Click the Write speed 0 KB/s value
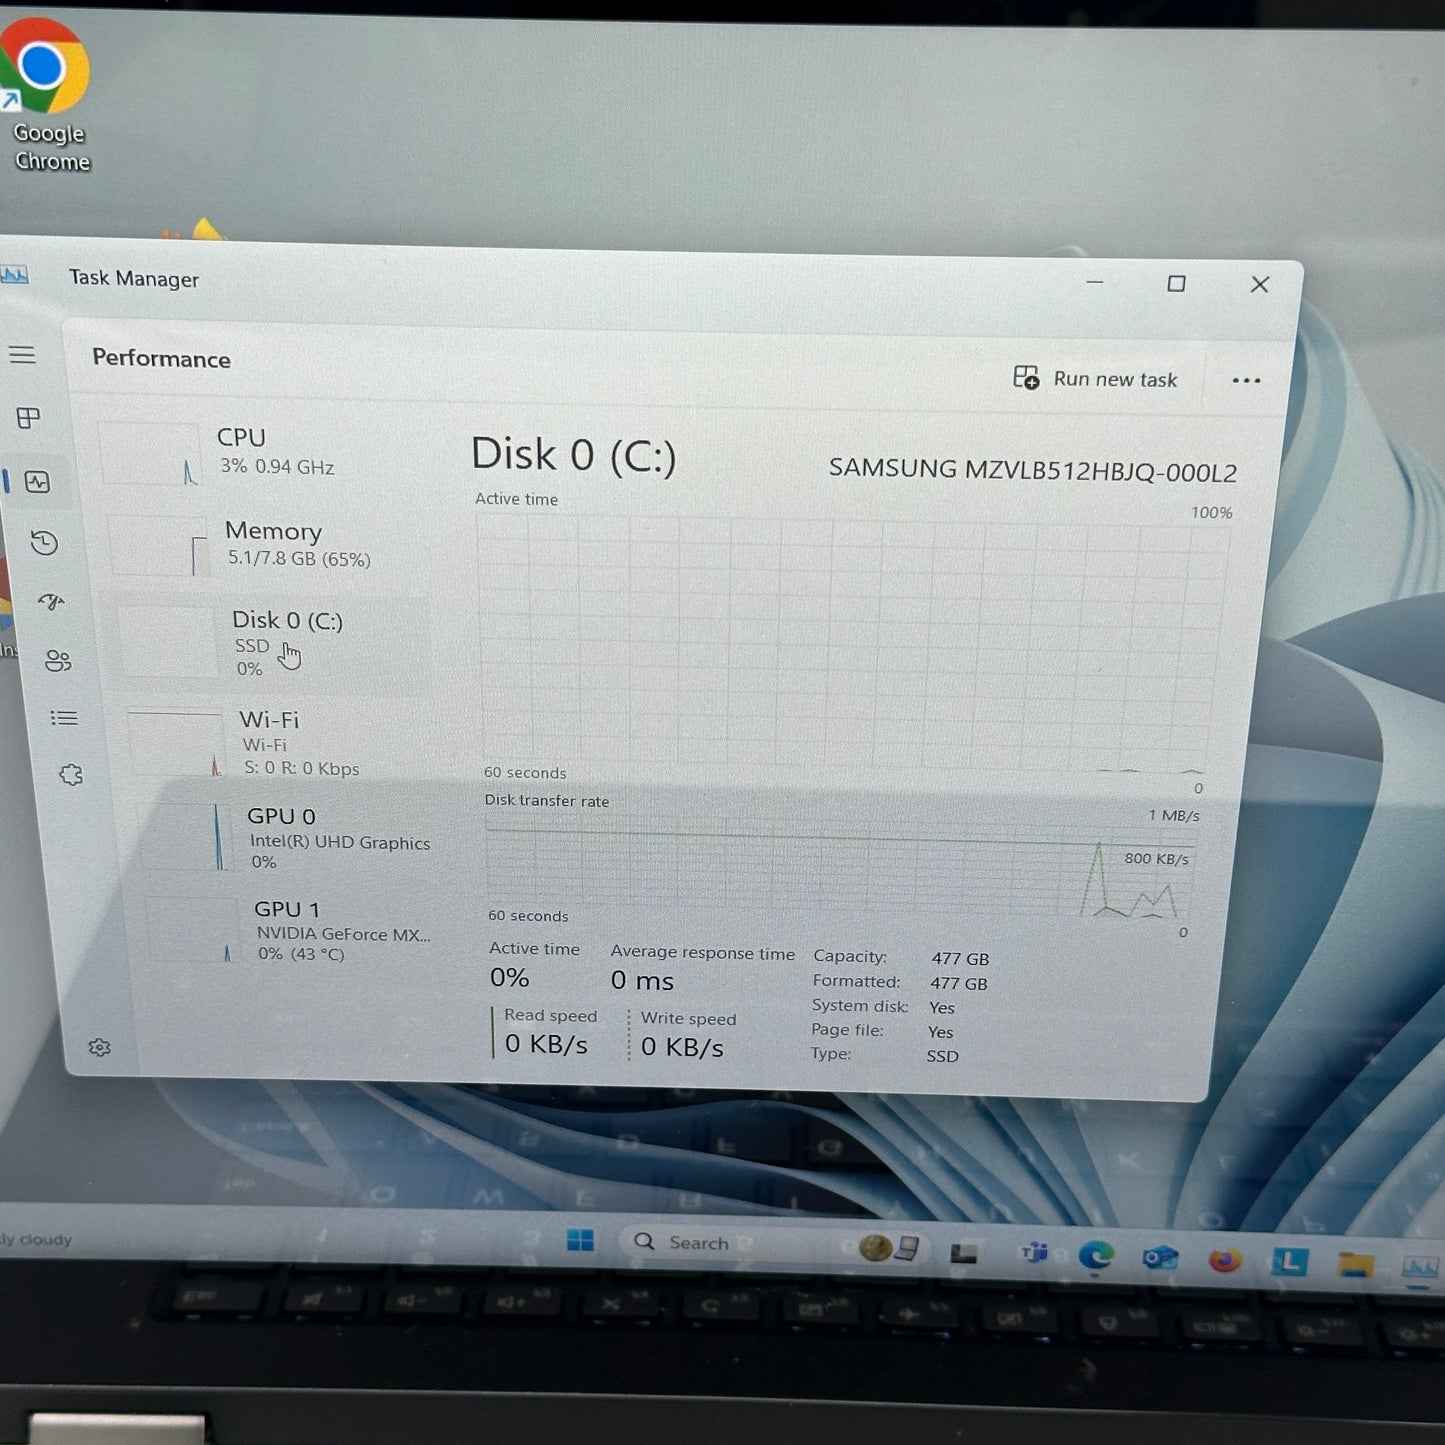The image size is (1445, 1445). pos(682,1047)
